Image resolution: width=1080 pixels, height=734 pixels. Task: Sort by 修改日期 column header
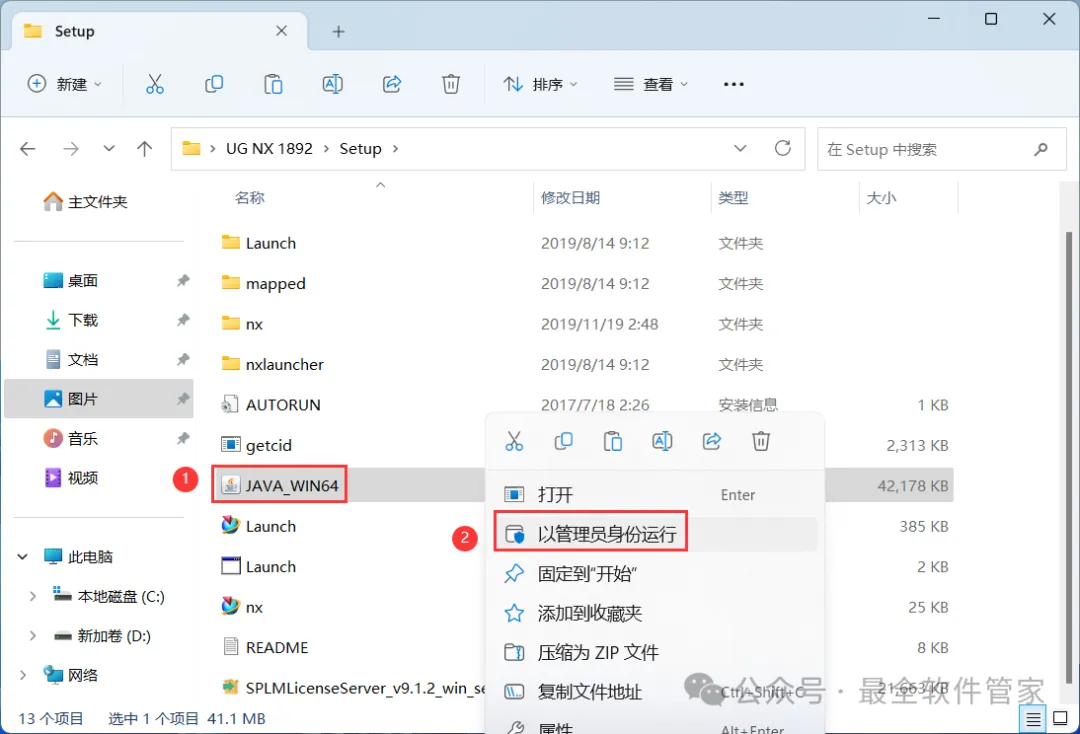click(570, 198)
